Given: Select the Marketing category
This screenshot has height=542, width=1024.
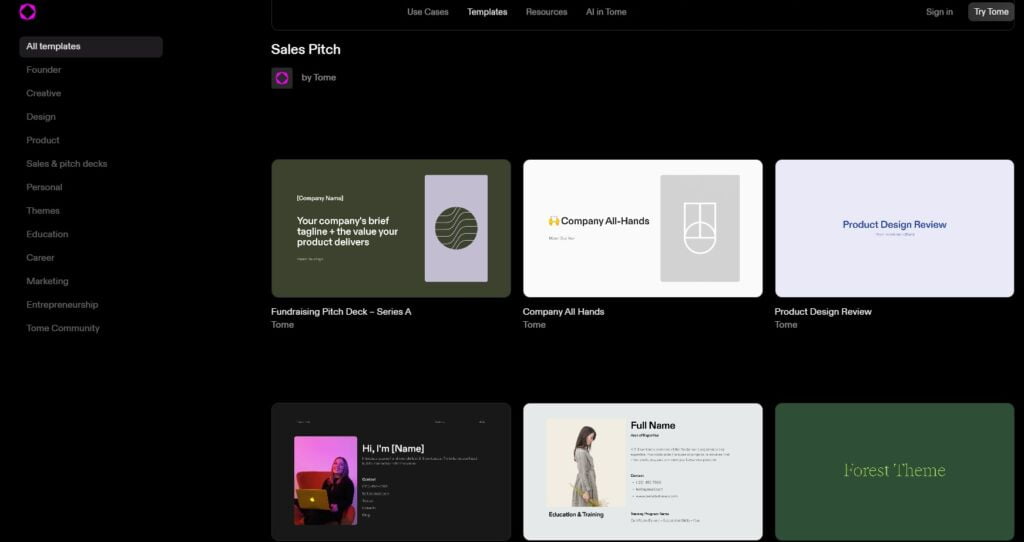Looking at the screenshot, I should coord(47,281).
